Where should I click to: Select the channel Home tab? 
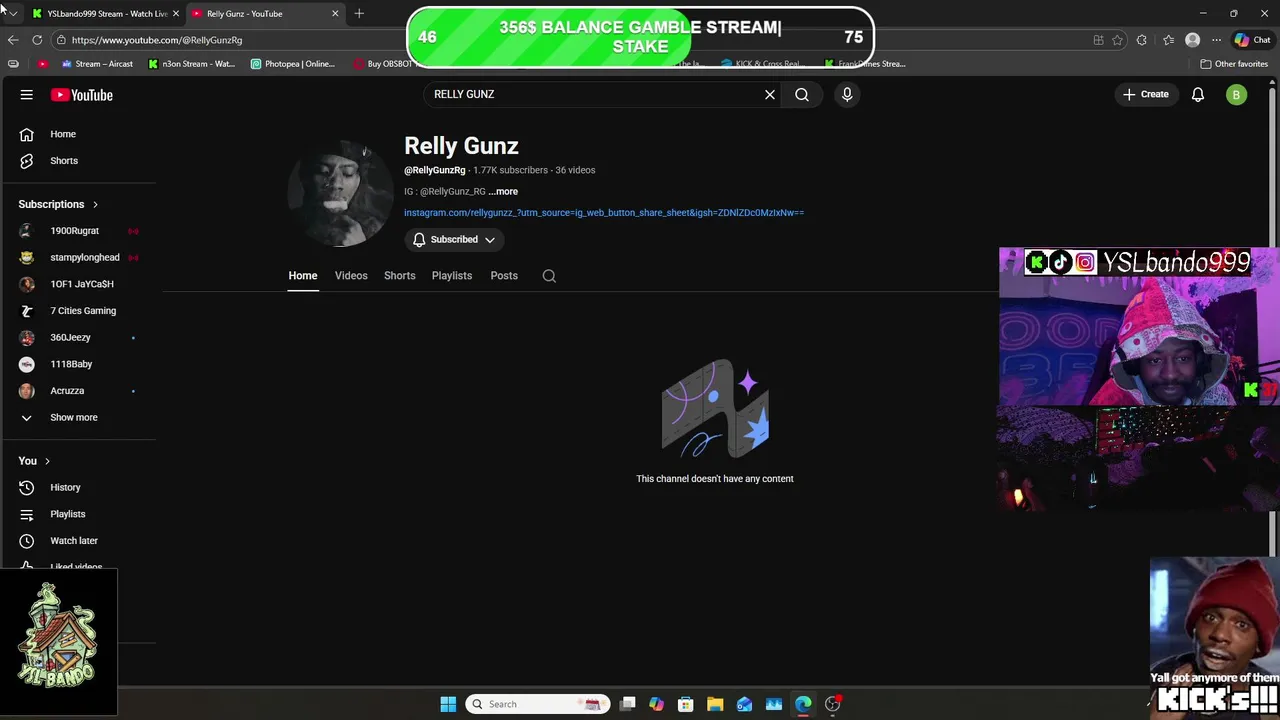[303, 276]
